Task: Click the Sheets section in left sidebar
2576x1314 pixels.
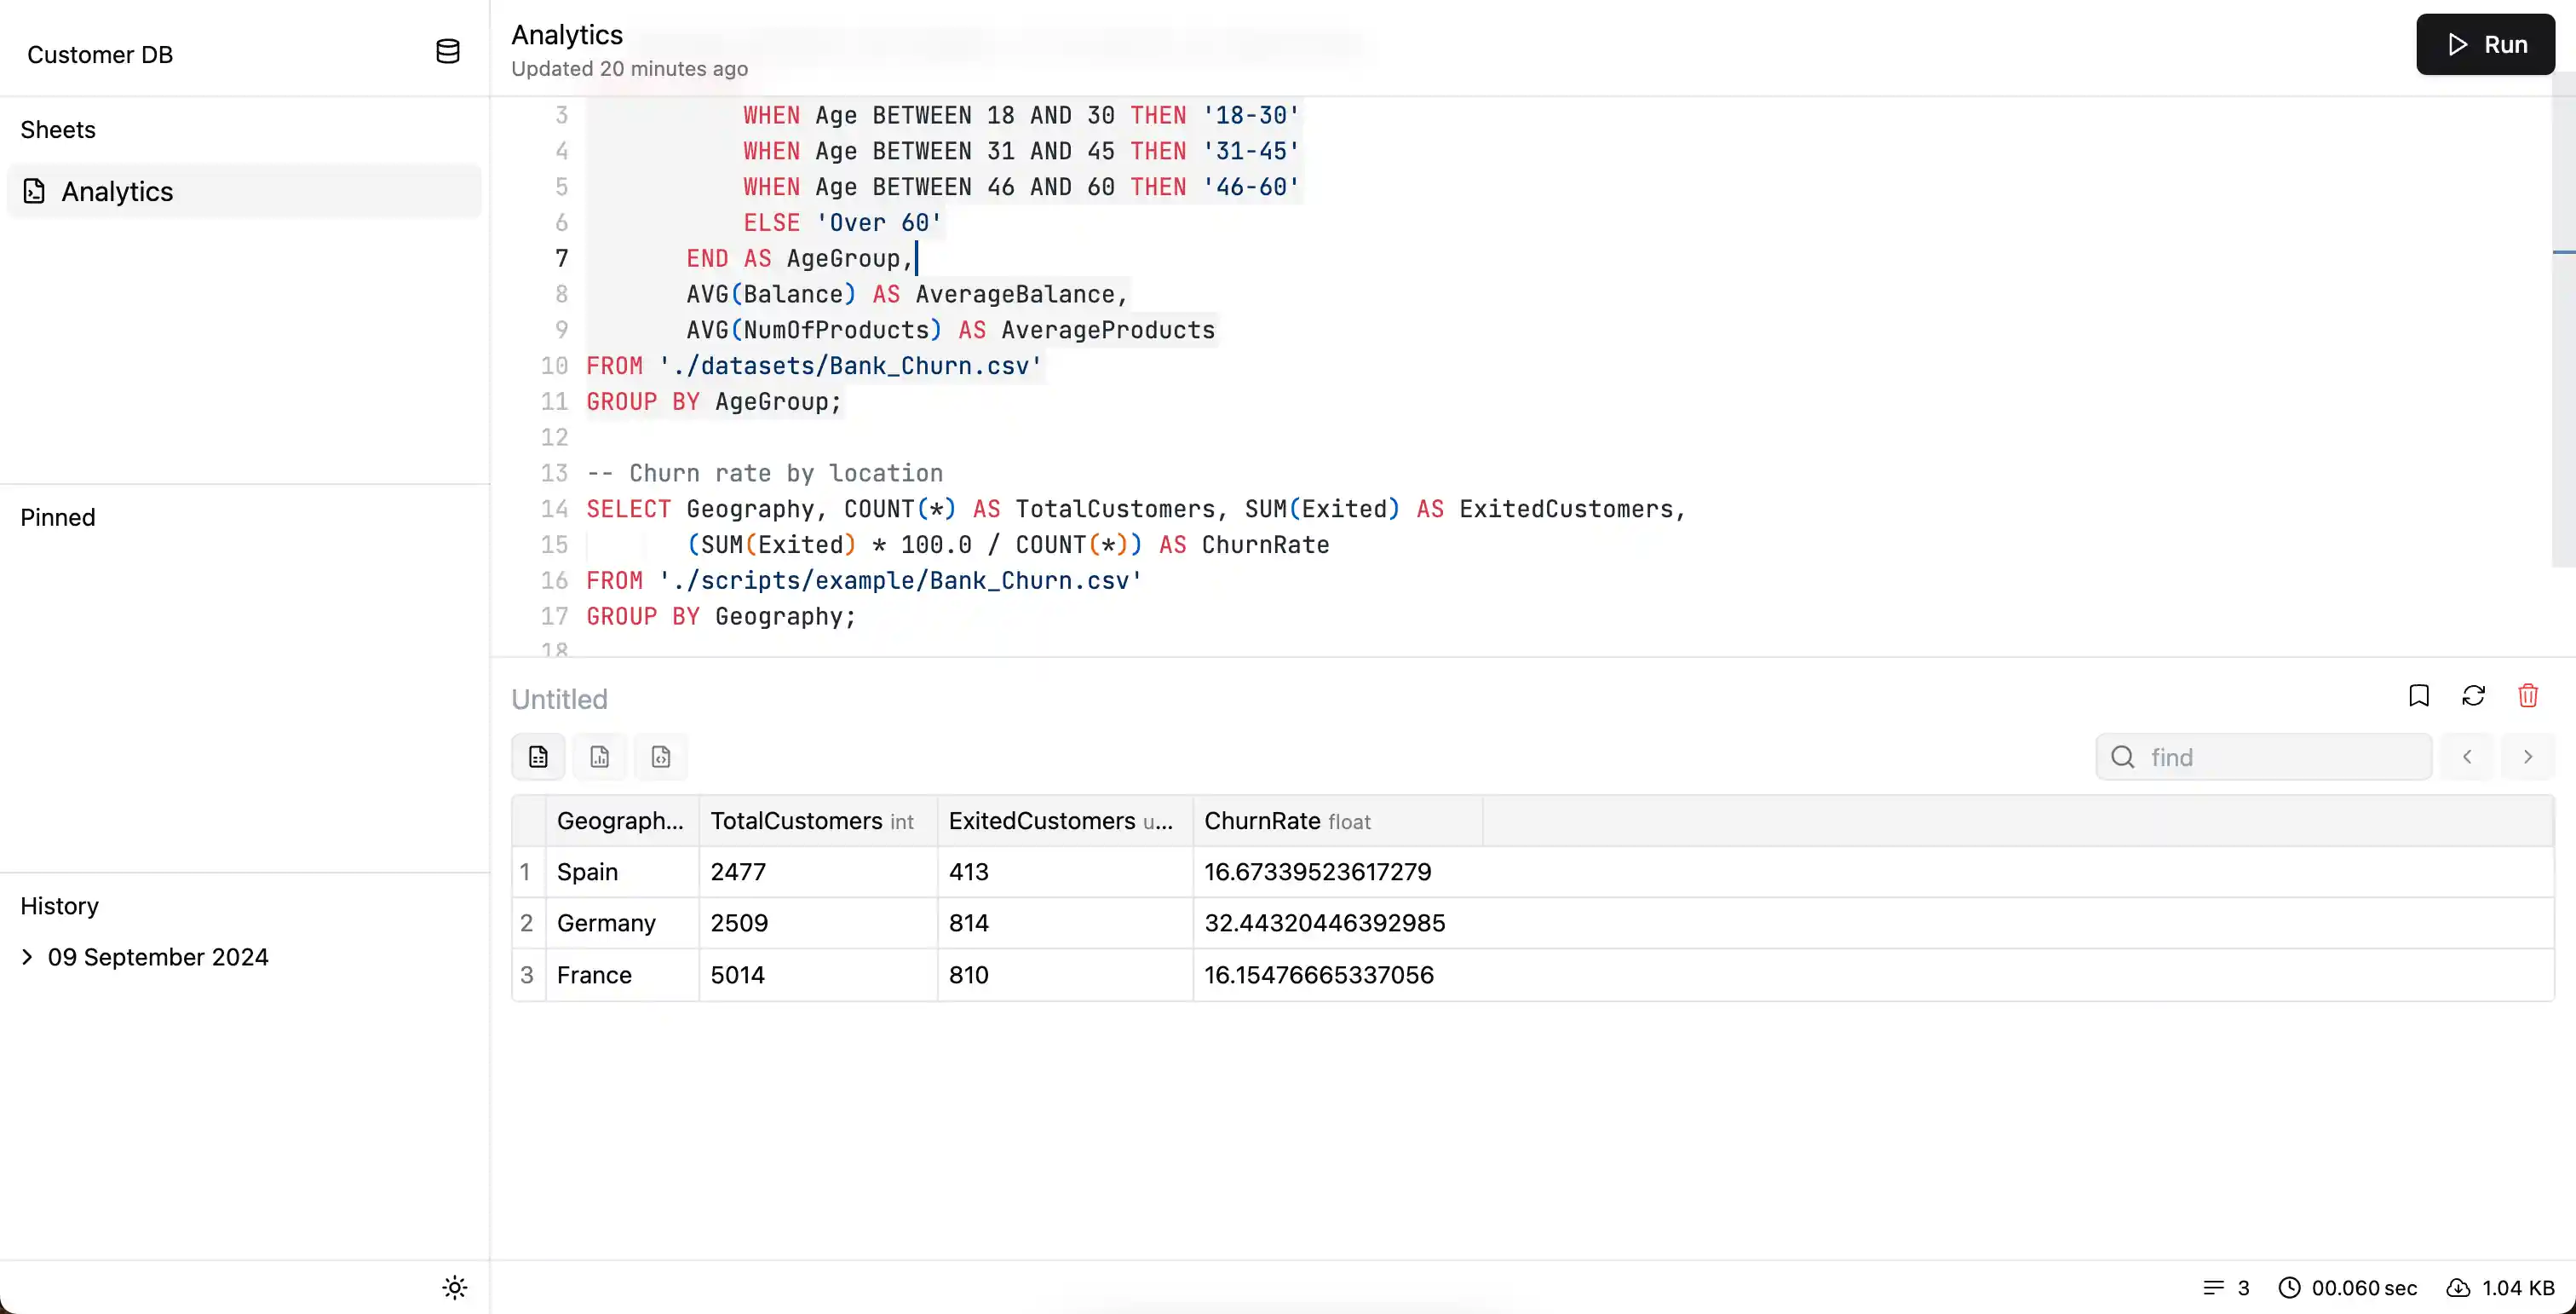Action: (x=57, y=129)
